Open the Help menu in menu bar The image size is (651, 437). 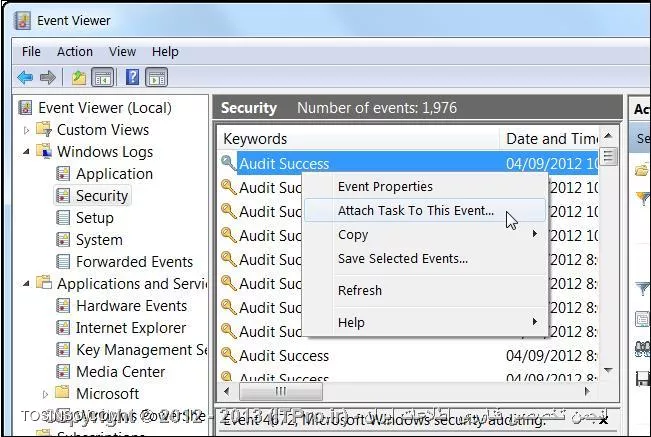[x=165, y=51]
